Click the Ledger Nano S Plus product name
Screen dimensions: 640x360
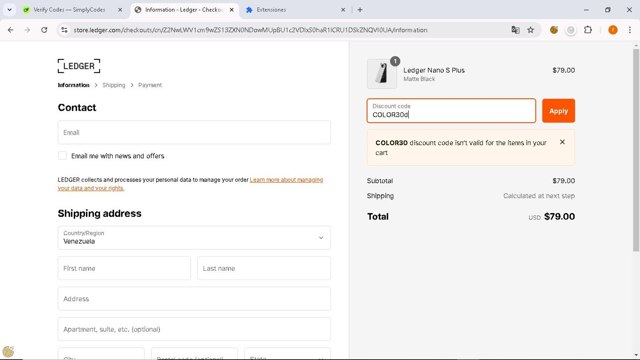click(x=434, y=70)
